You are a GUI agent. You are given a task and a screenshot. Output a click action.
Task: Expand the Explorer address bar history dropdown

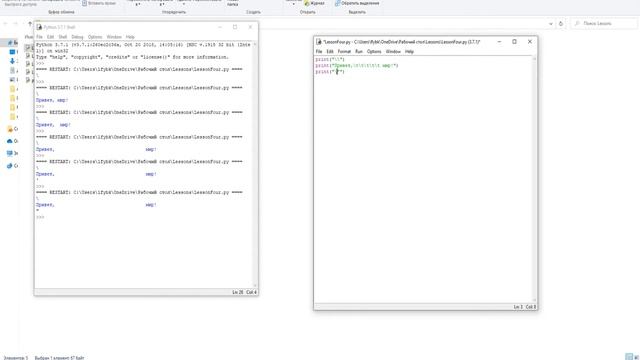pyautogui.click(x=551, y=24)
